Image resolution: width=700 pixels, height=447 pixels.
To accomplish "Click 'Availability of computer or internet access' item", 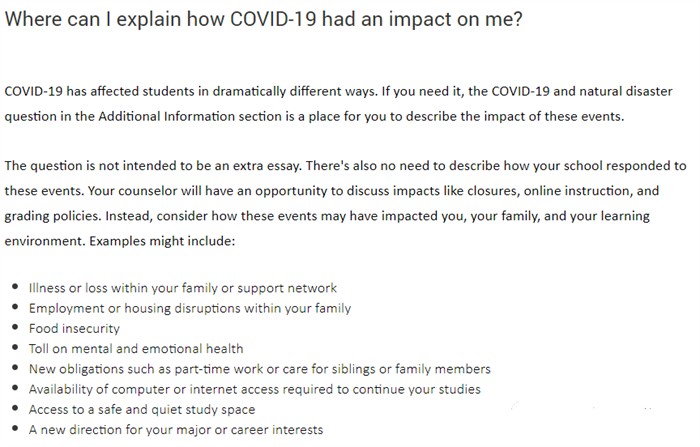I will pyautogui.click(x=254, y=389).
